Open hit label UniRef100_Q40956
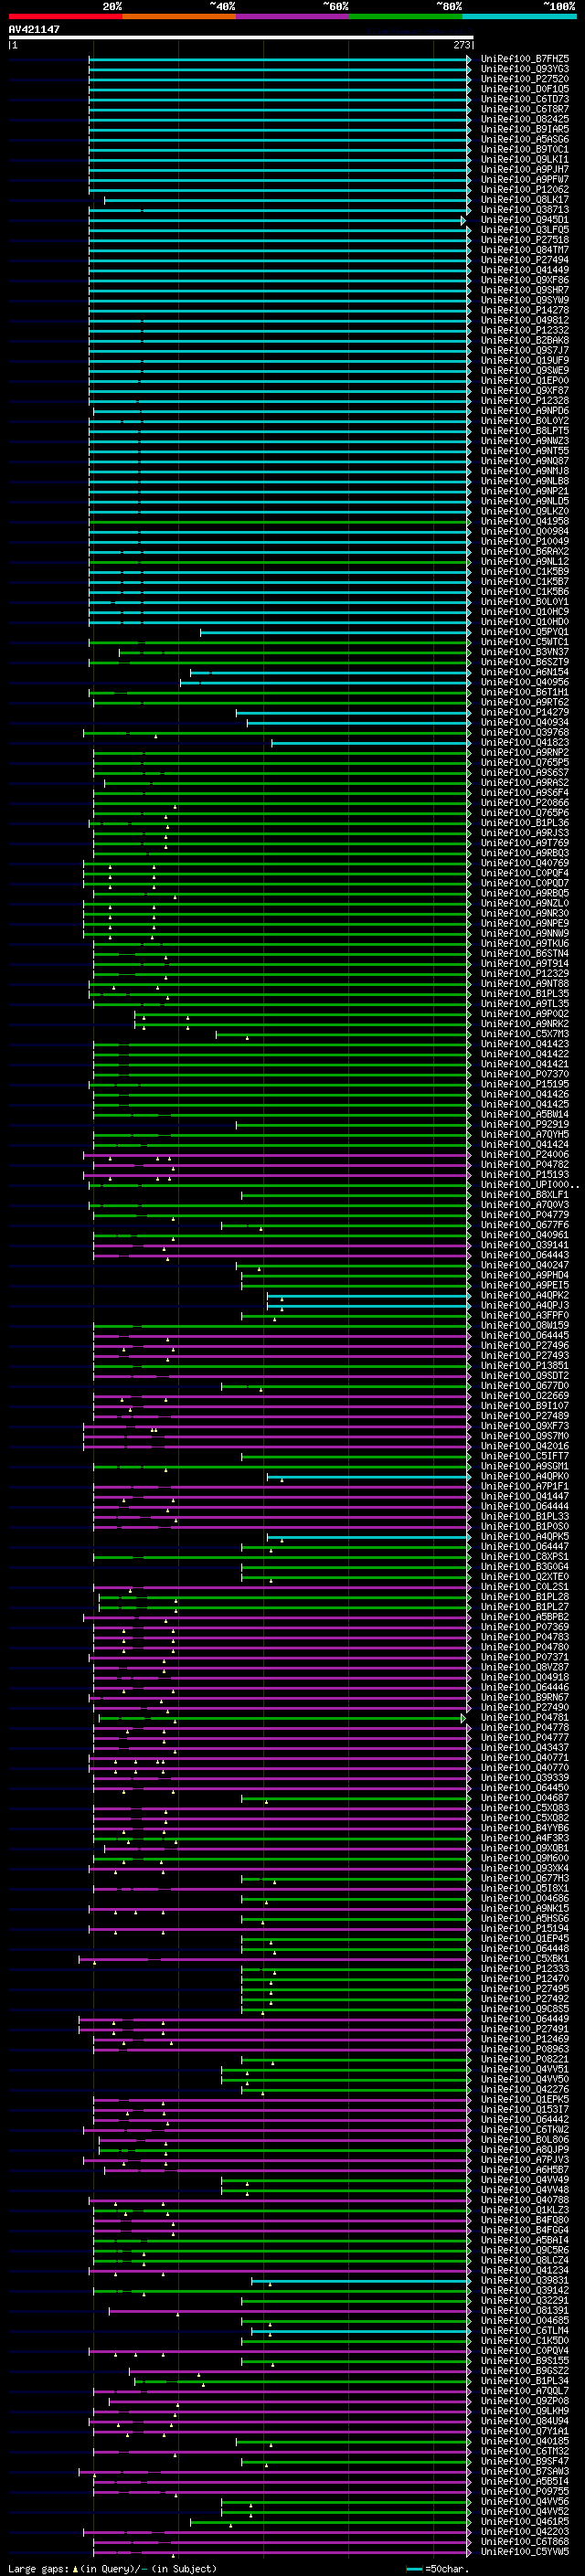The image size is (585, 2576). [525, 682]
